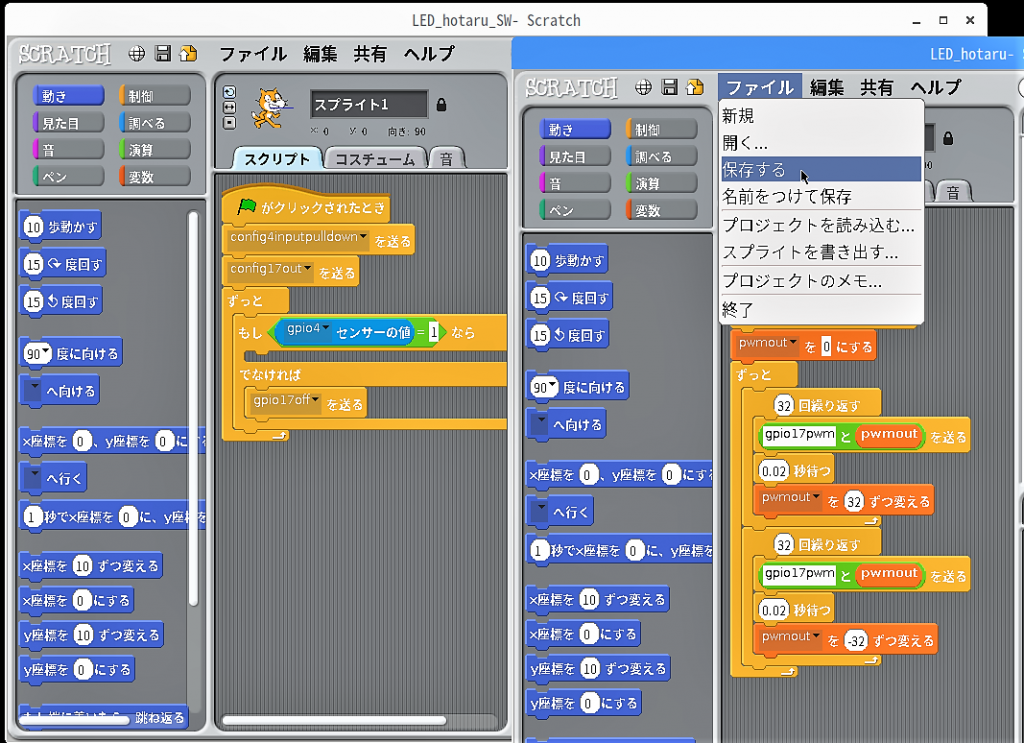The image size is (1024, 743).
Task: Choose プロジェクトのメモ… from the ファイル menu
Action: 821,281
